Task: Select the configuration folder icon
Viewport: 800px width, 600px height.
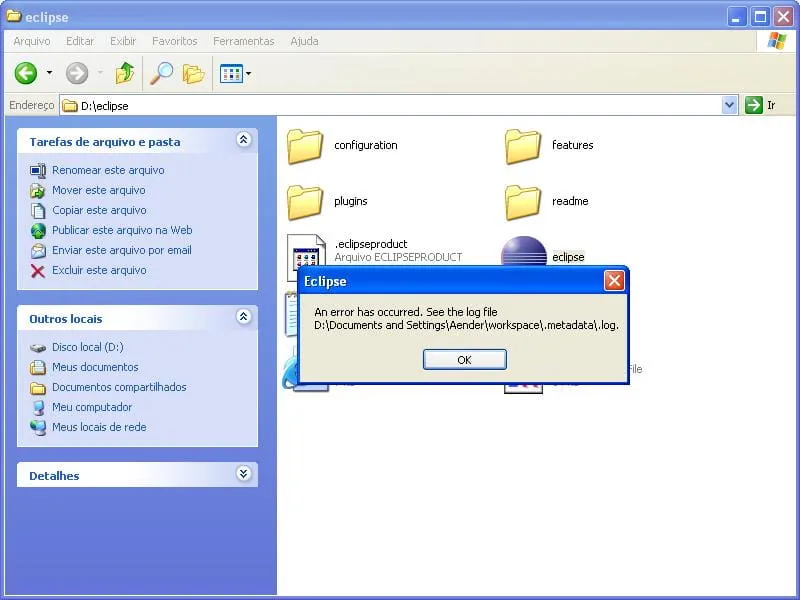Action: tap(305, 146)
